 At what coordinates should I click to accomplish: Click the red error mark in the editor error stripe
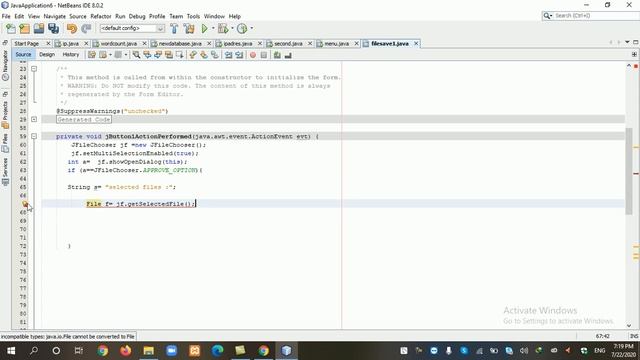click(x=636, y=173)
